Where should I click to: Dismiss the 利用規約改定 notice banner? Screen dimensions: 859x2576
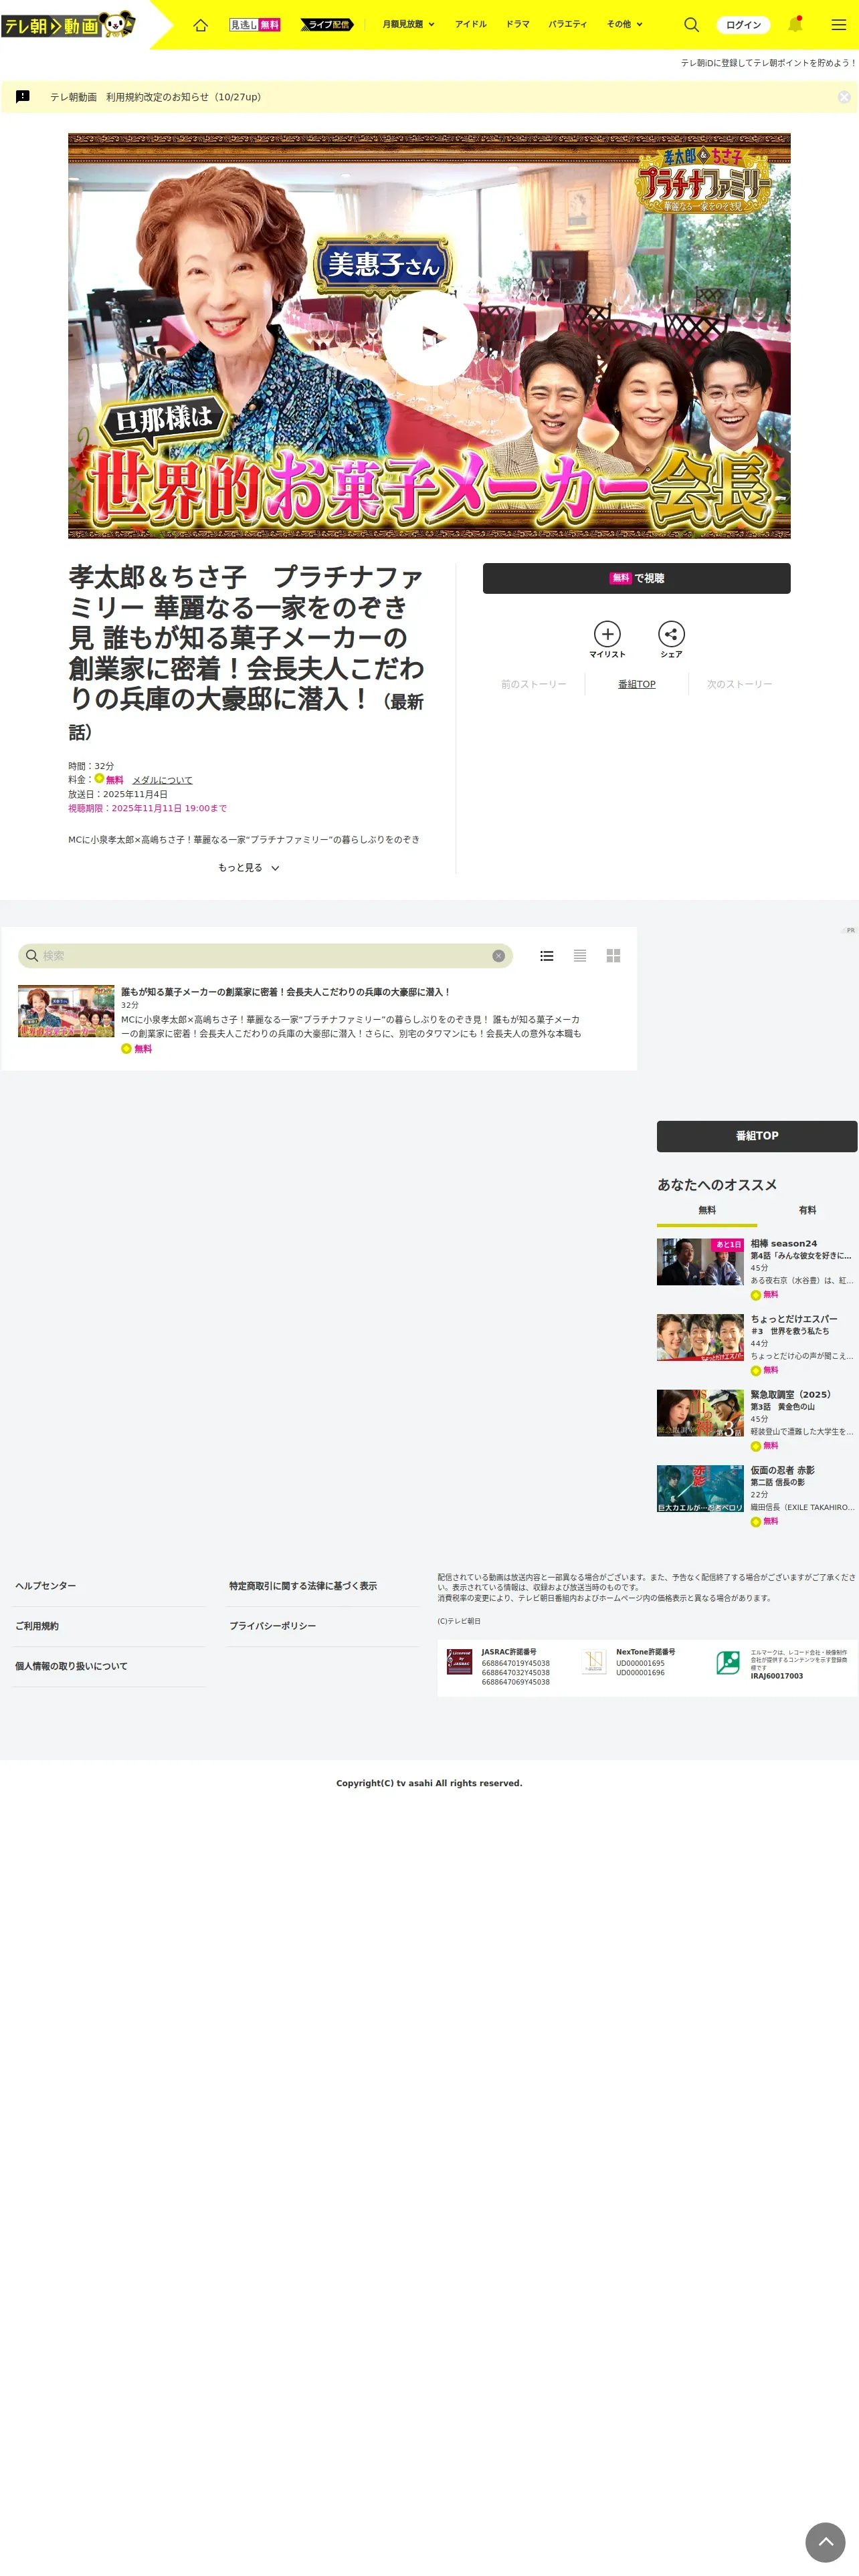pyautogui.click(x=844, y=97)
